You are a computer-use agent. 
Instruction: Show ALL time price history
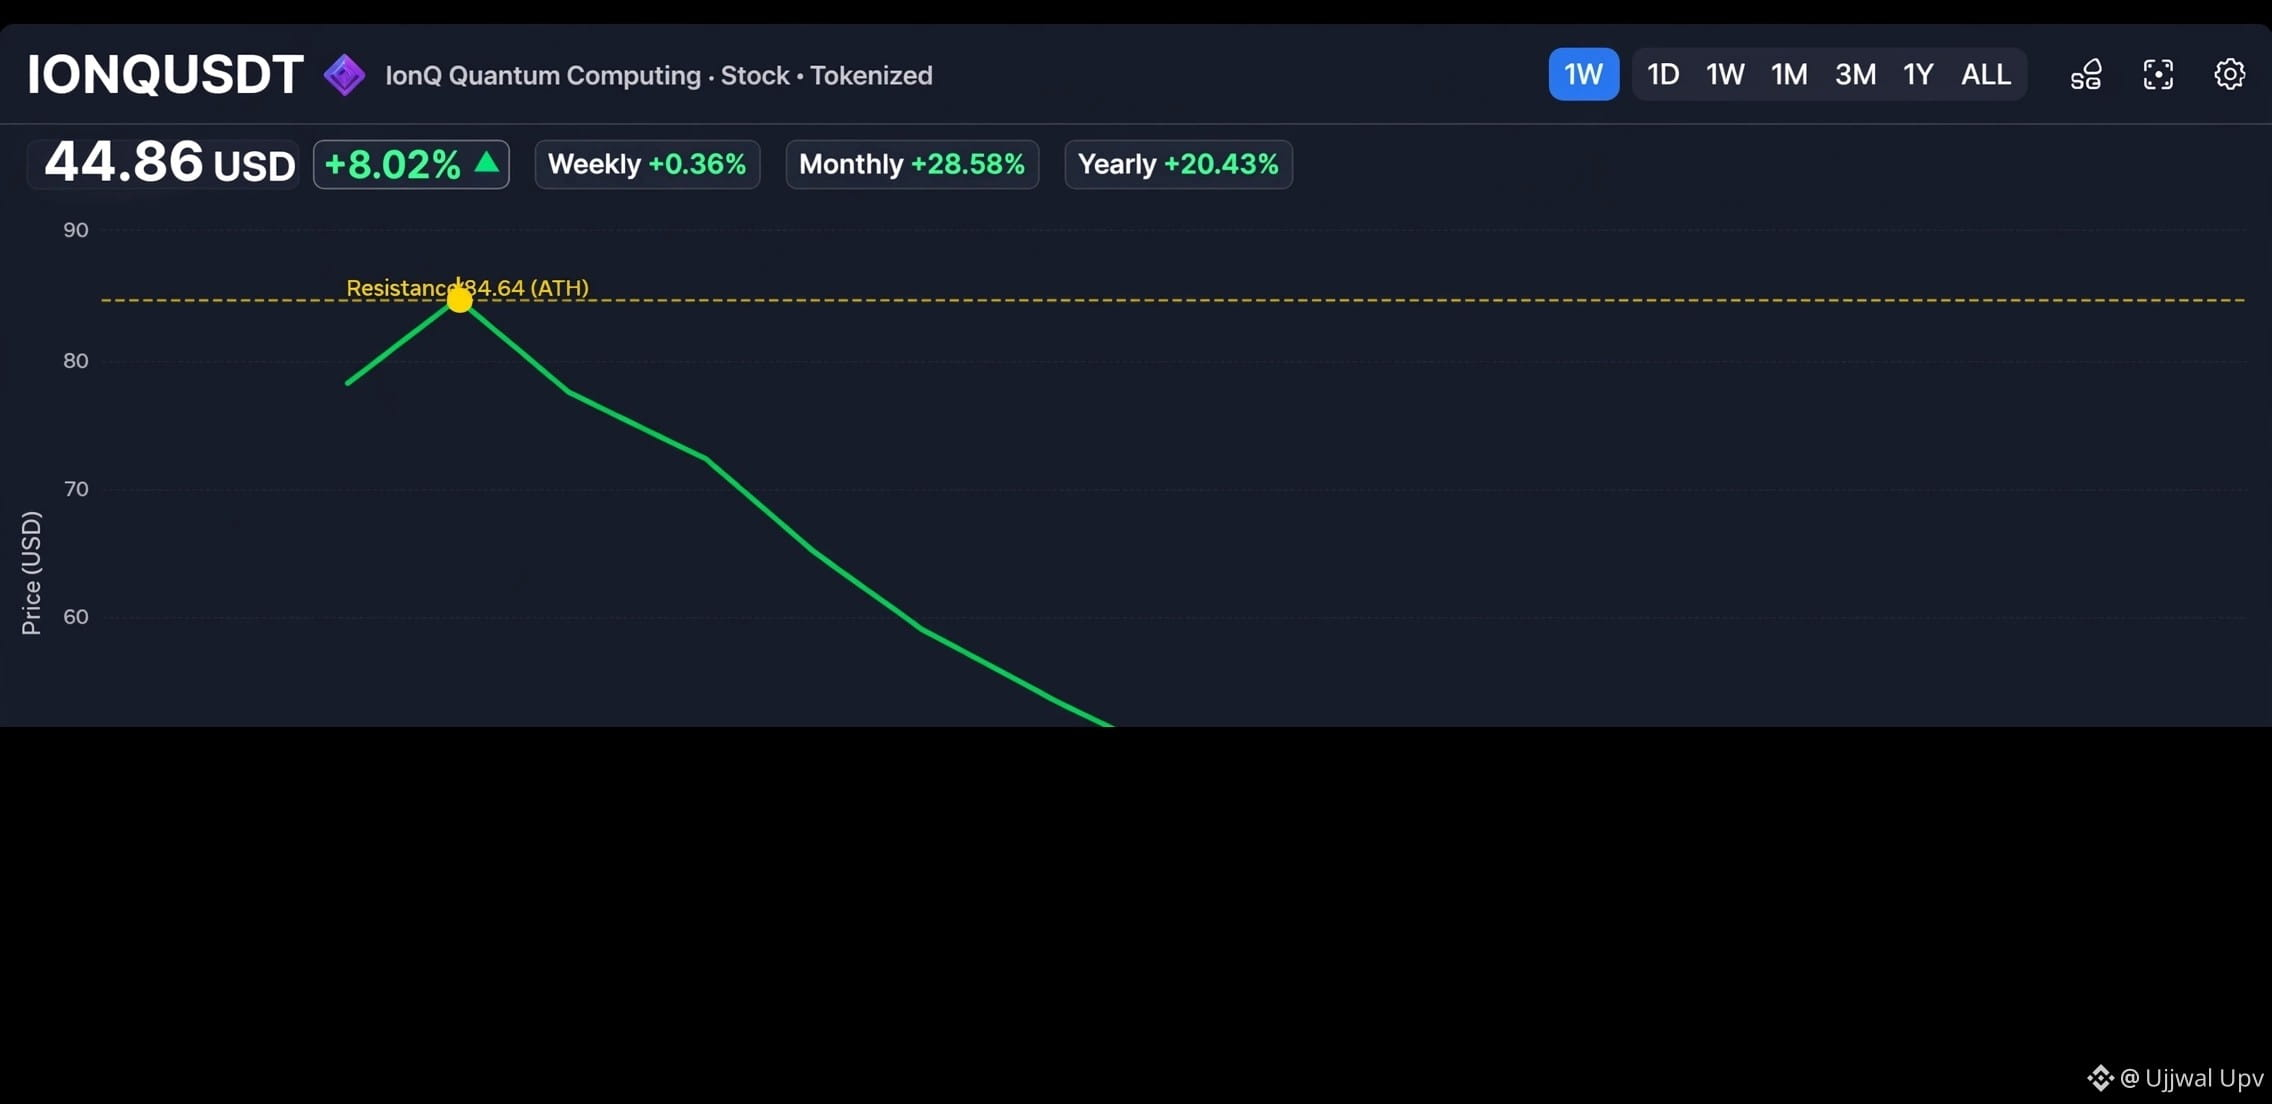pos(1986,74)
